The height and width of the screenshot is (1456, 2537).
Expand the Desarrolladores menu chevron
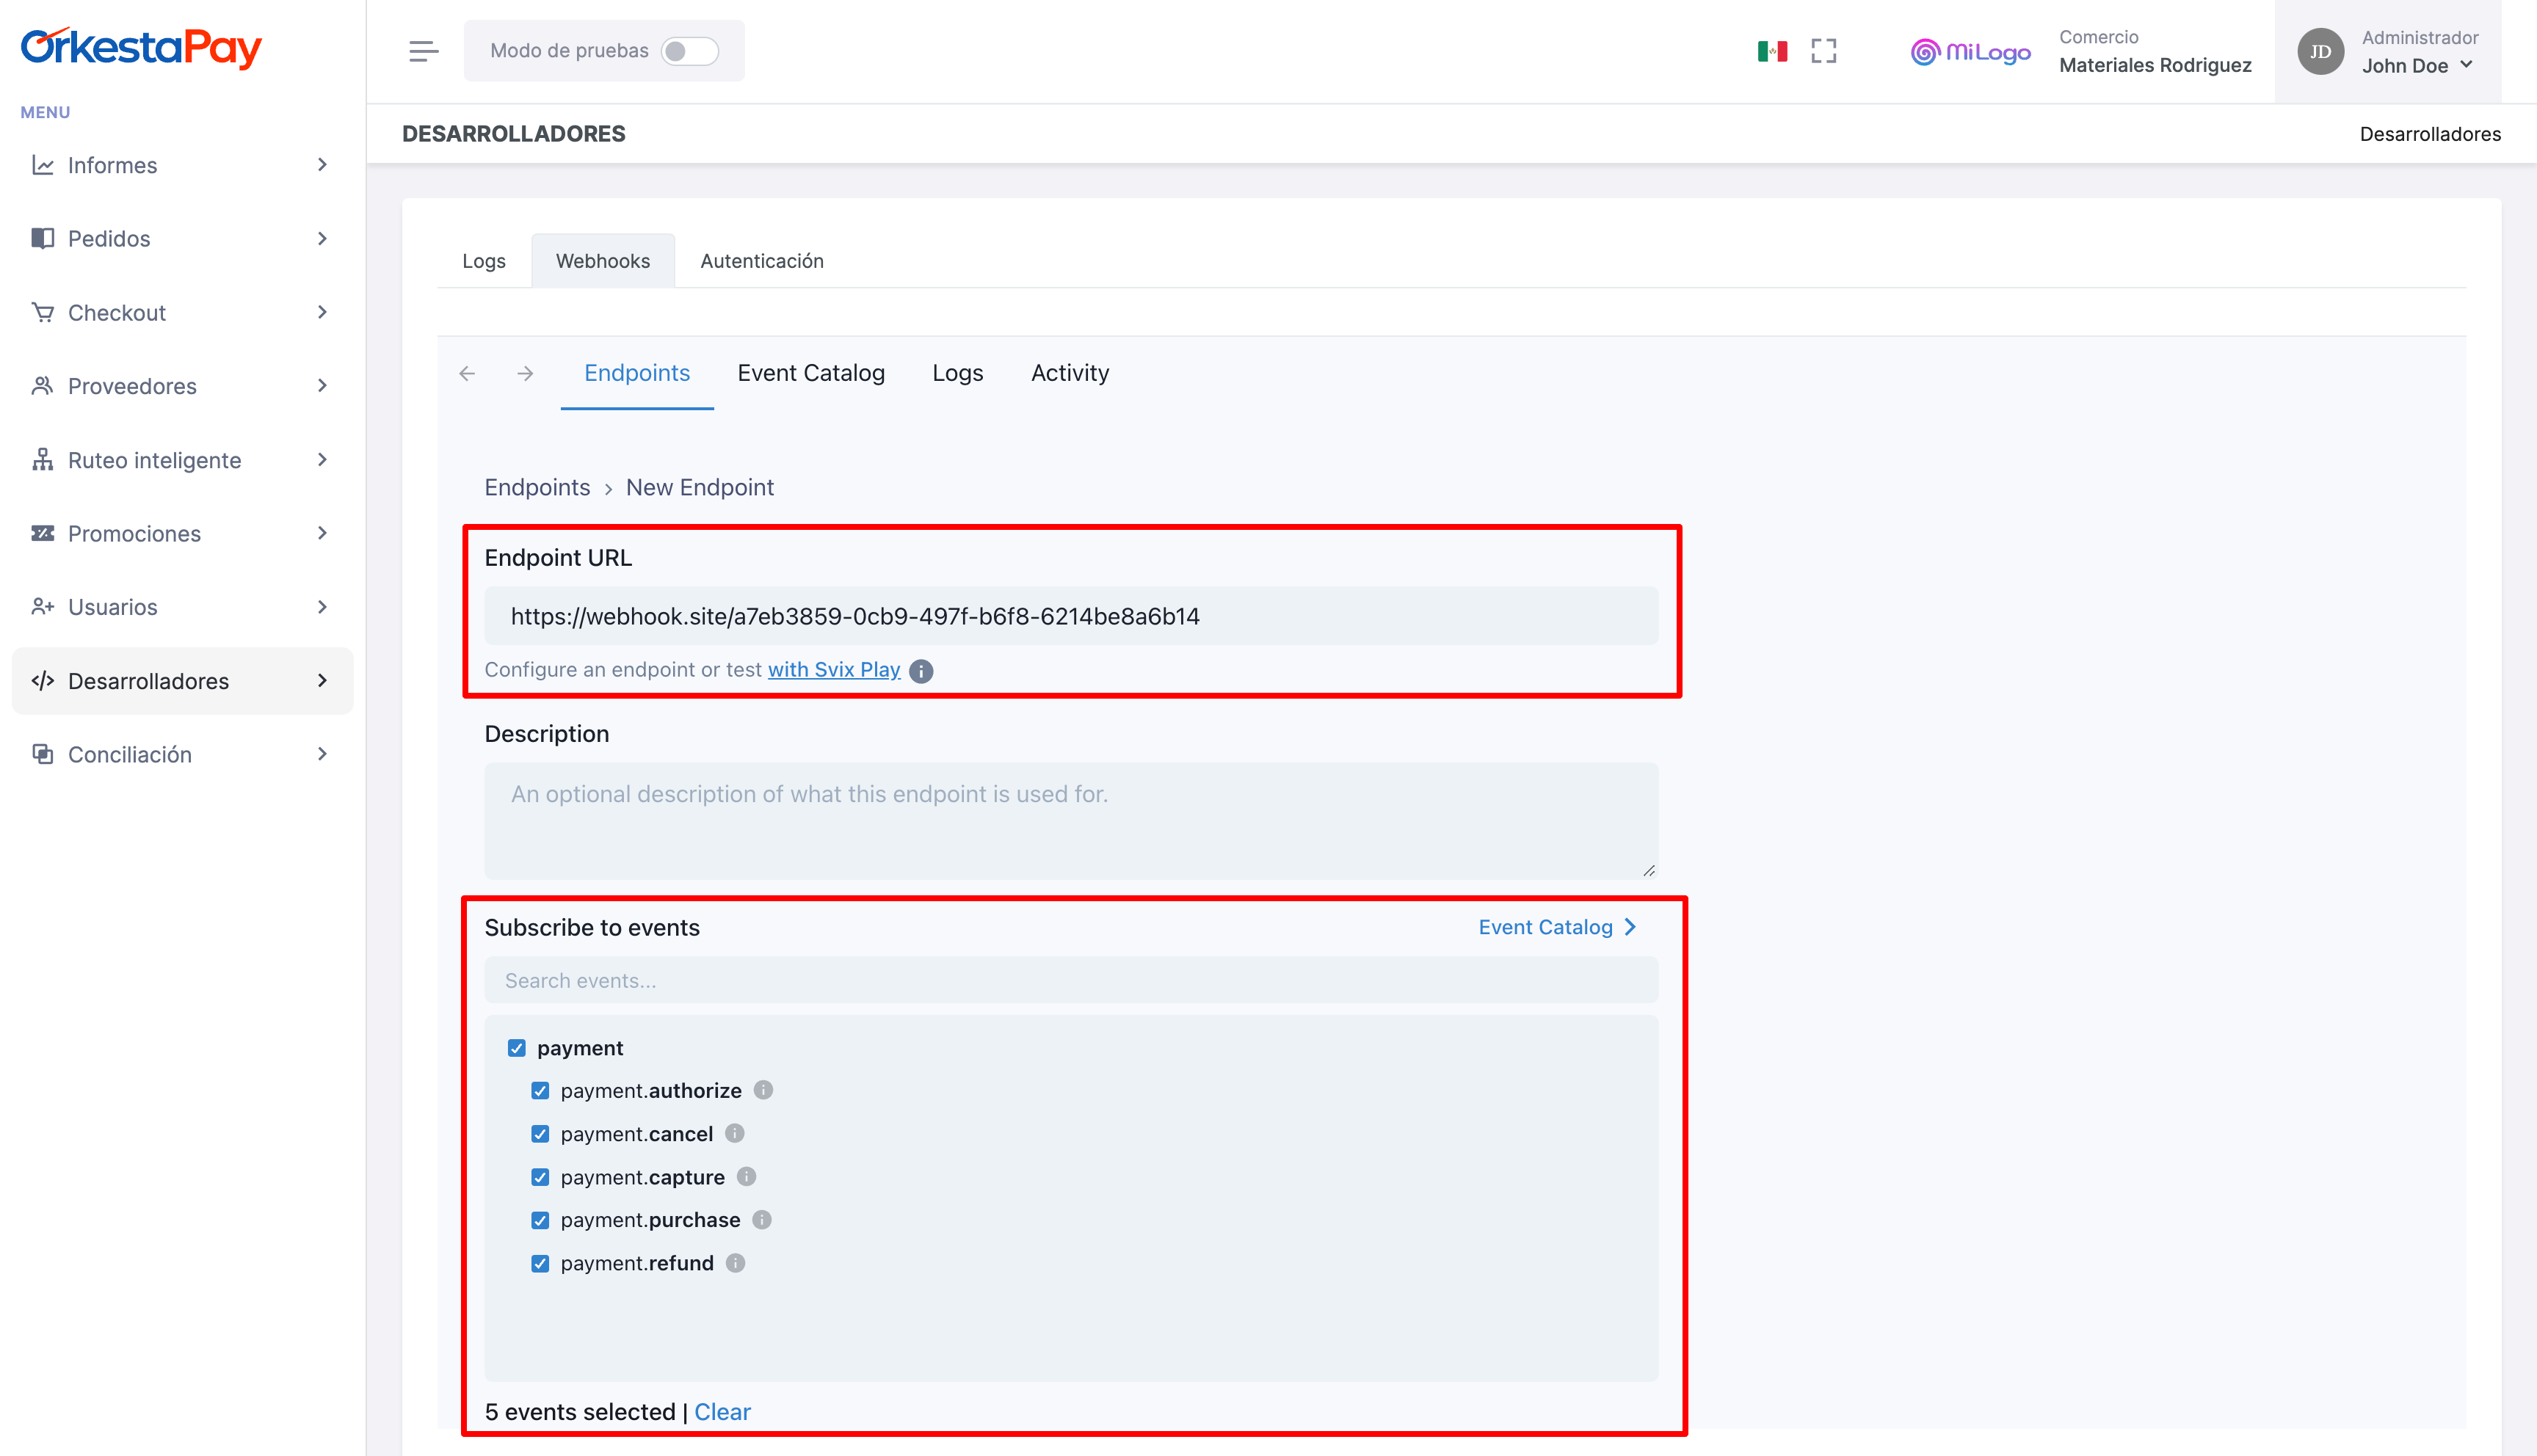pyautogui.click(x=322, y=681)
